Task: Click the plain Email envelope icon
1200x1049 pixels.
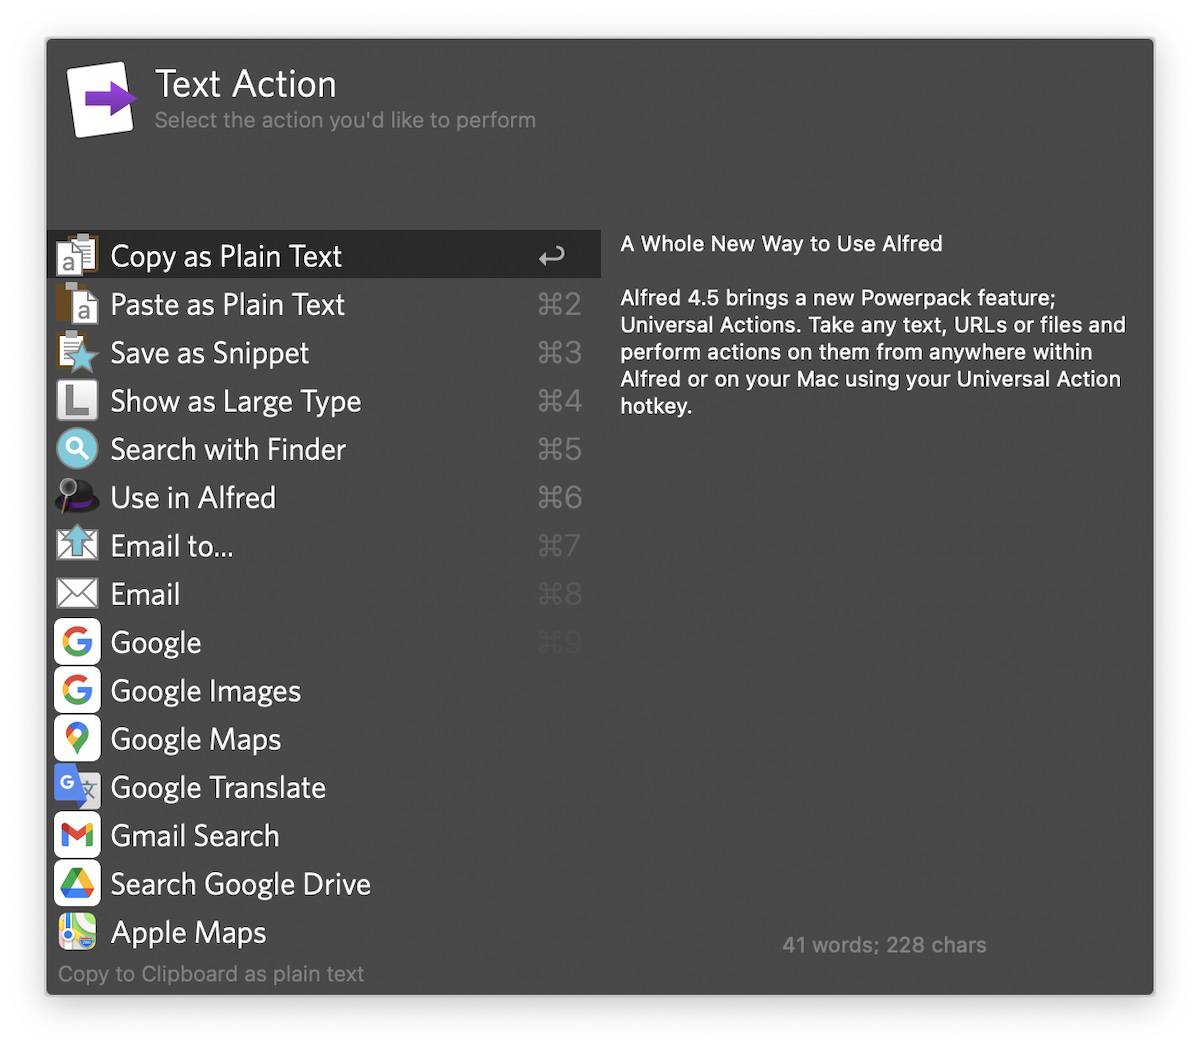Action: pyautogui.click(x=77, y=593)
